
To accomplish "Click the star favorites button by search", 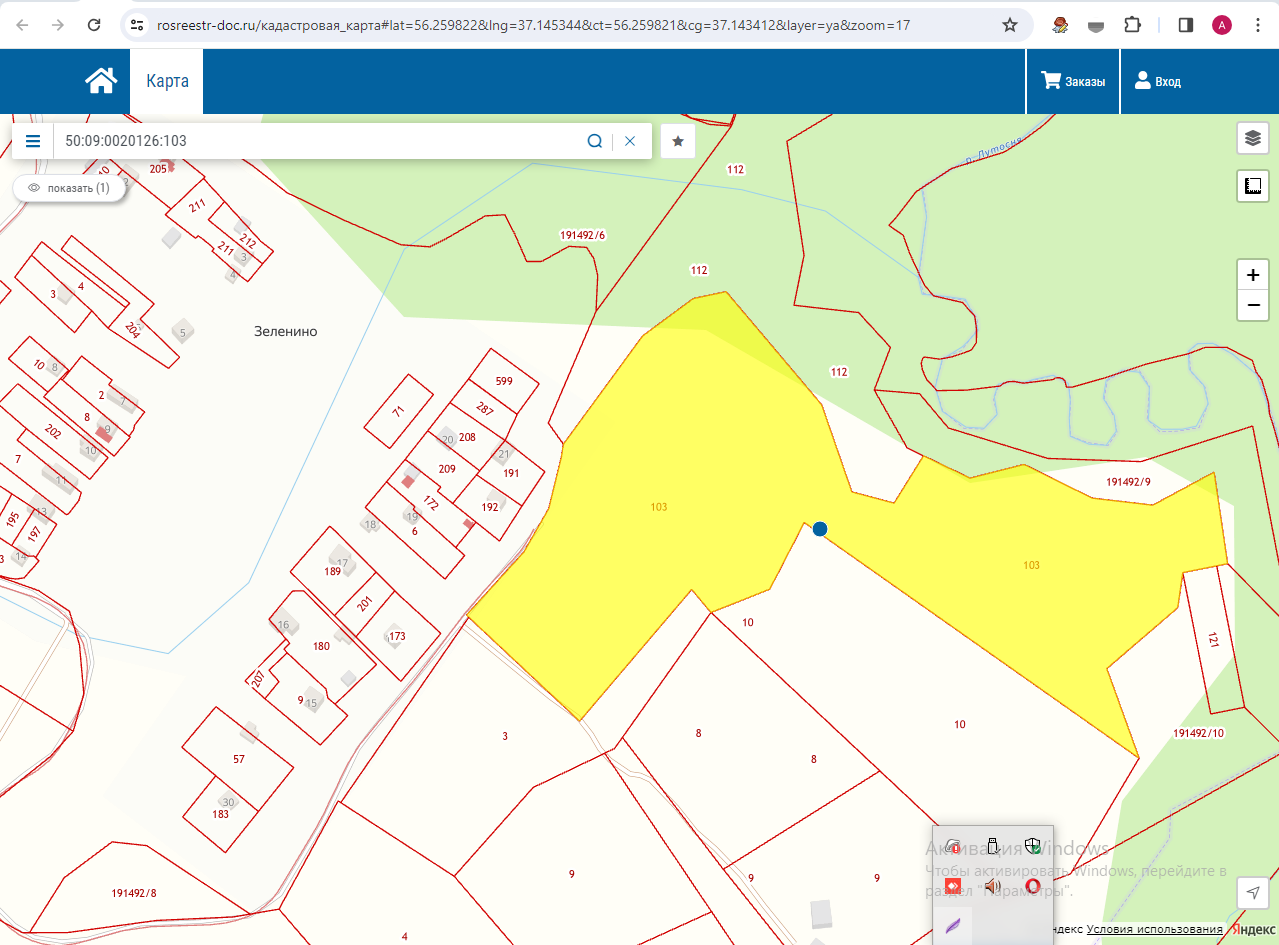I will tap(678, 141).
